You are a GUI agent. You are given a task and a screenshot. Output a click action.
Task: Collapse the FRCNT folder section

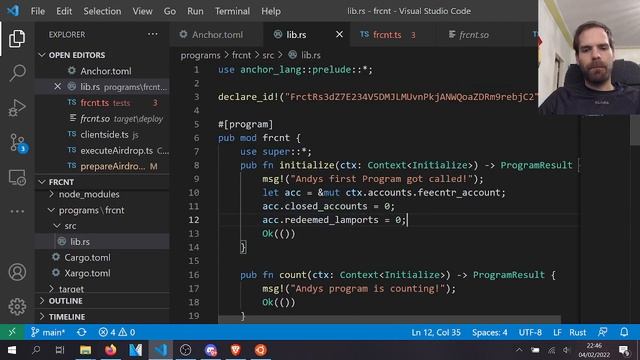pos(102,182)
